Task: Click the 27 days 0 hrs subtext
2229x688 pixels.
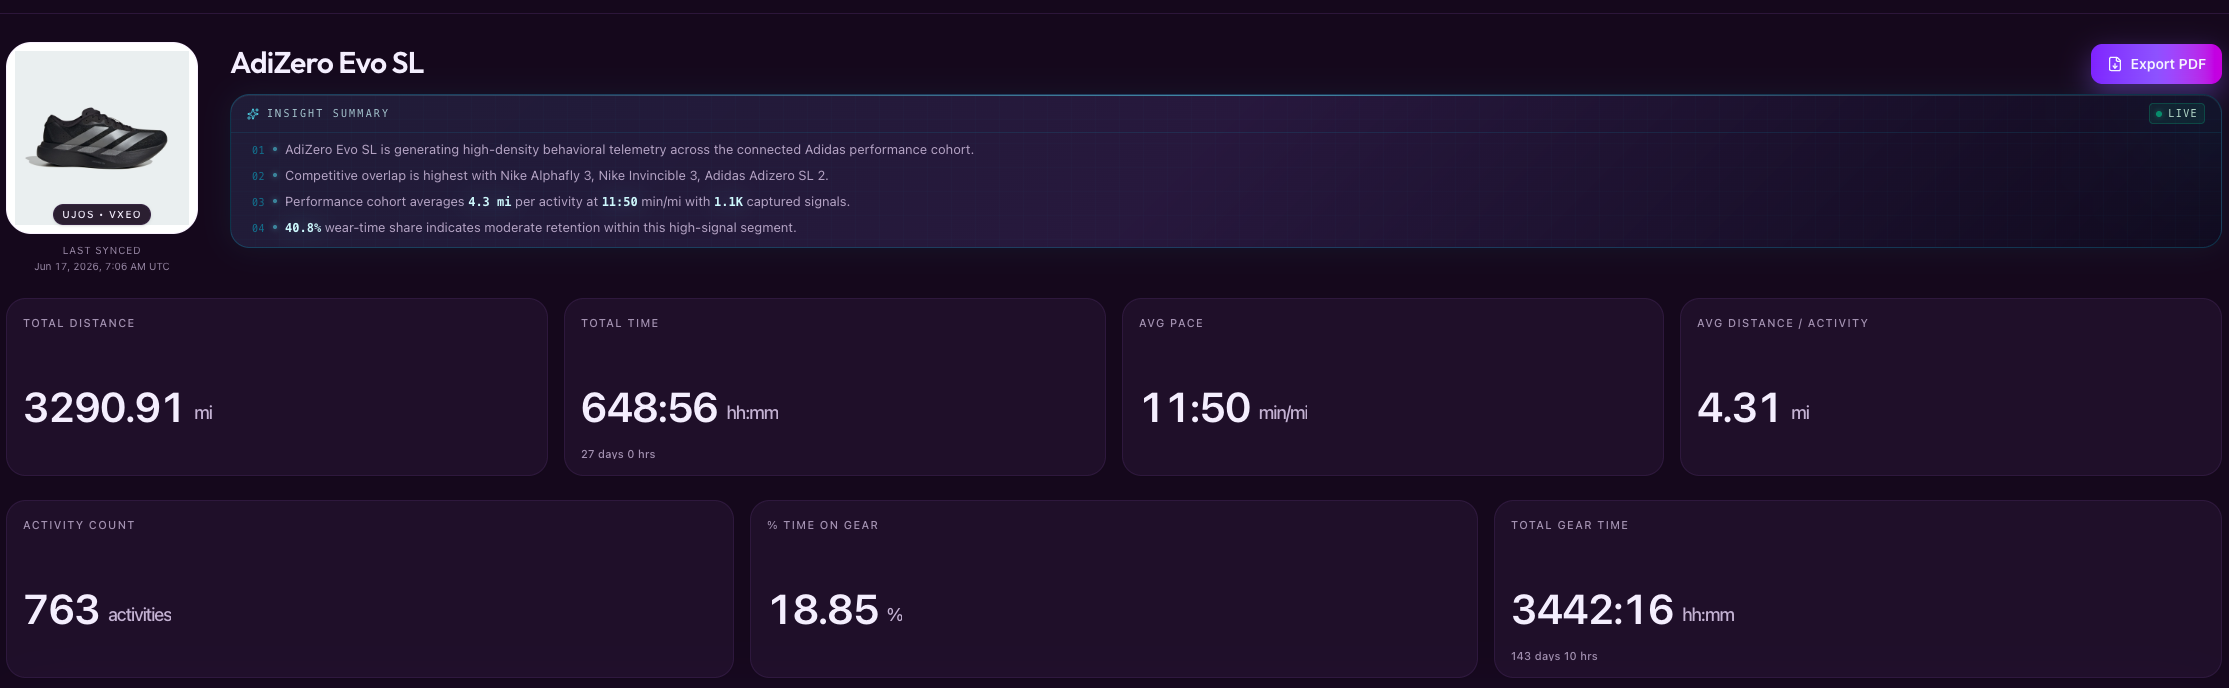Action: 618,454
